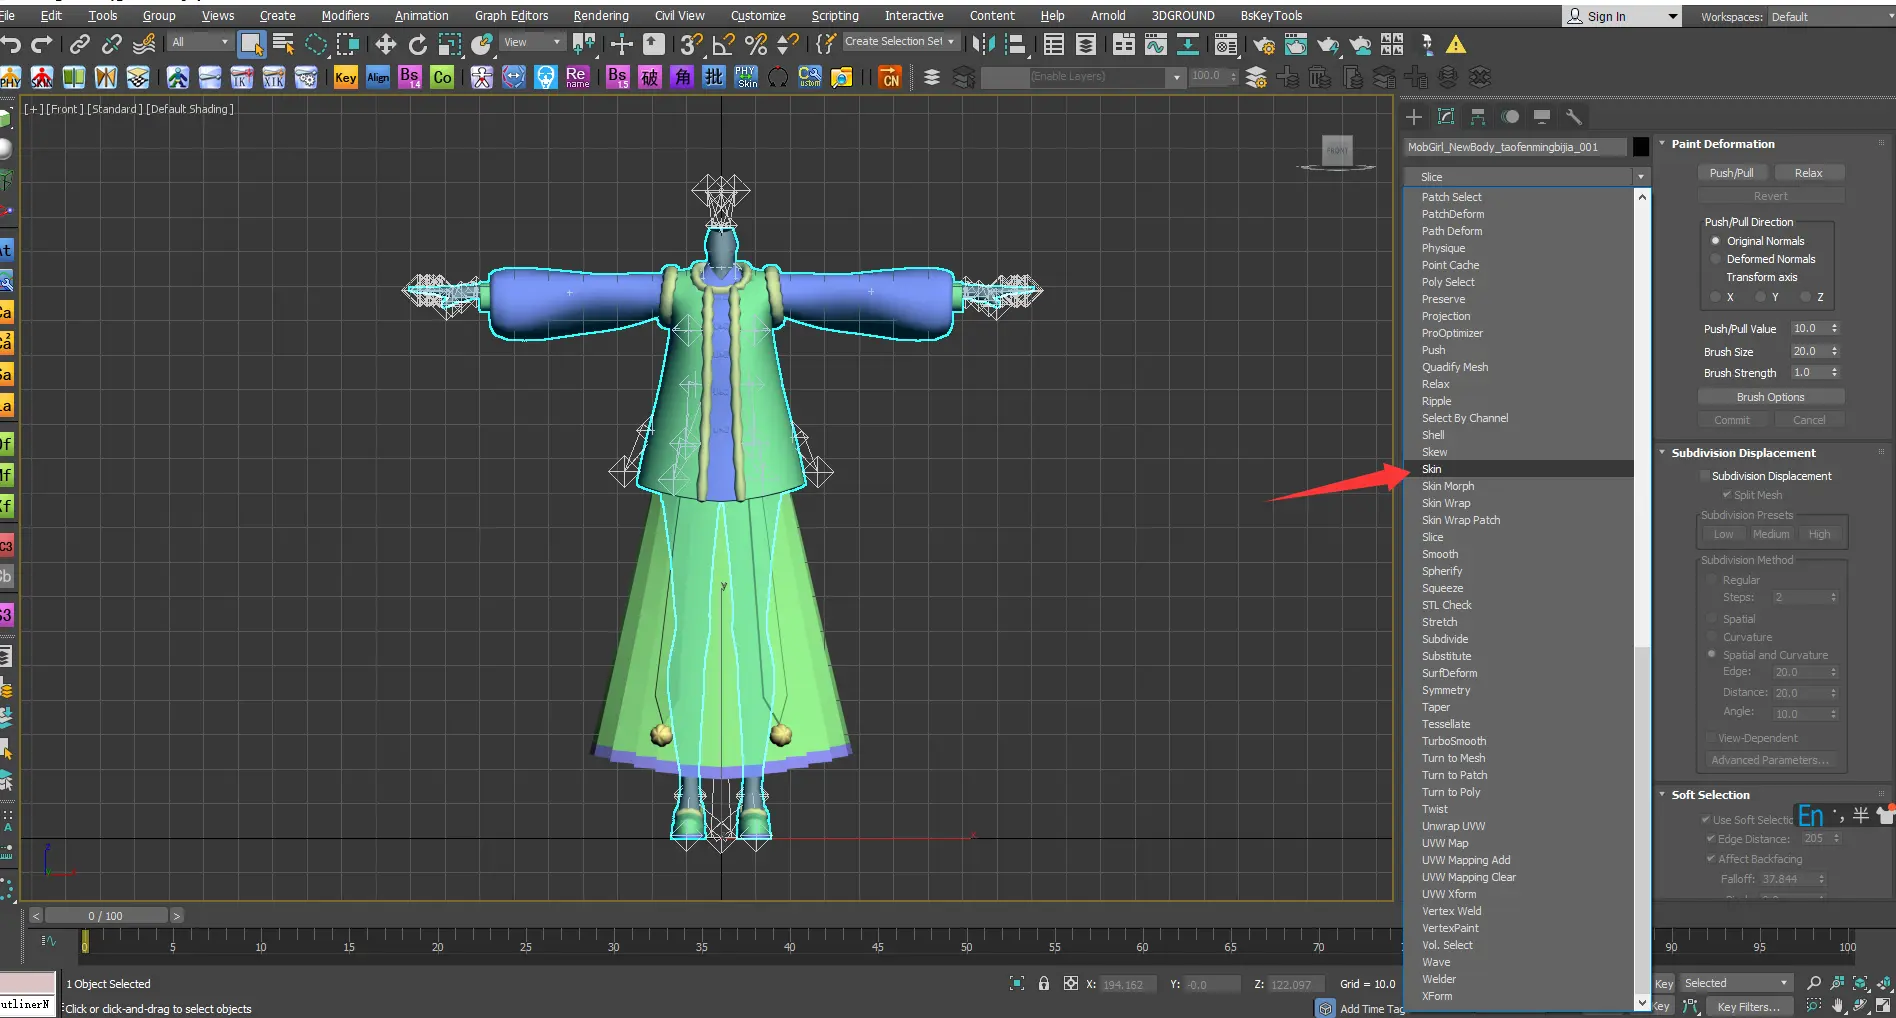The image size is (1896, 1018).
Task: Open the View reference coordinate dropdown
Action: pyautogui.click(x=532, y=42)
